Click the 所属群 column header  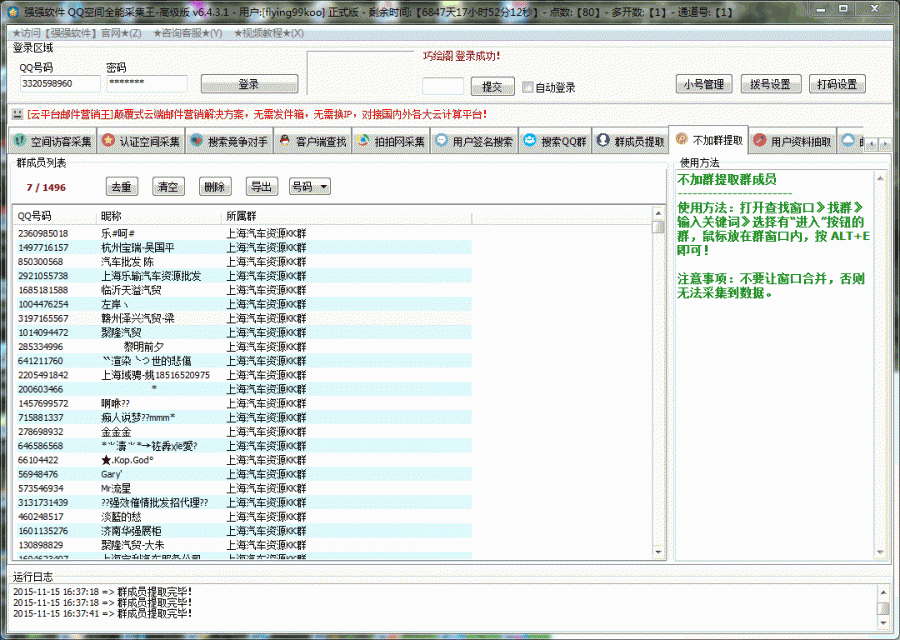[347, 216]
